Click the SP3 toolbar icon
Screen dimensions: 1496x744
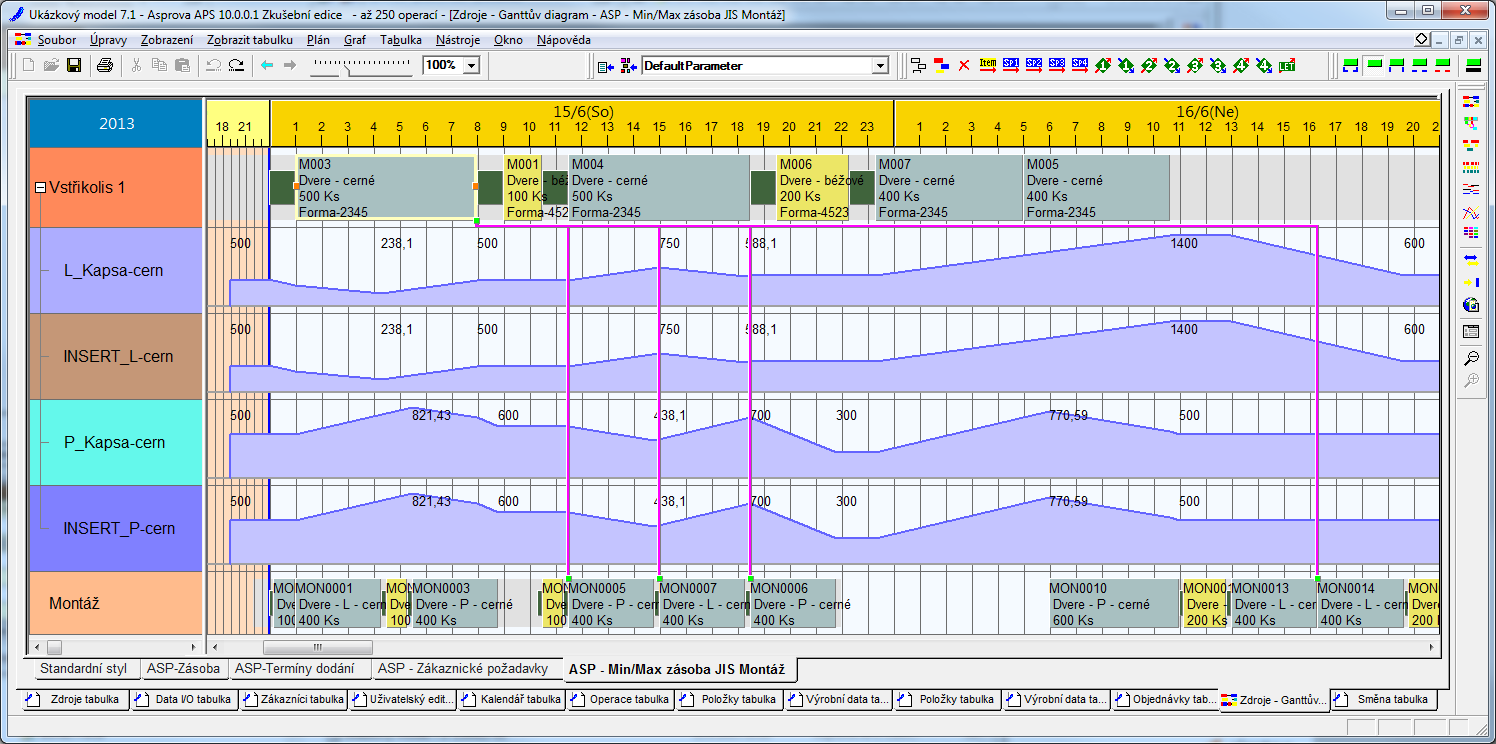pyautogui.click(x=1057, y=65)
